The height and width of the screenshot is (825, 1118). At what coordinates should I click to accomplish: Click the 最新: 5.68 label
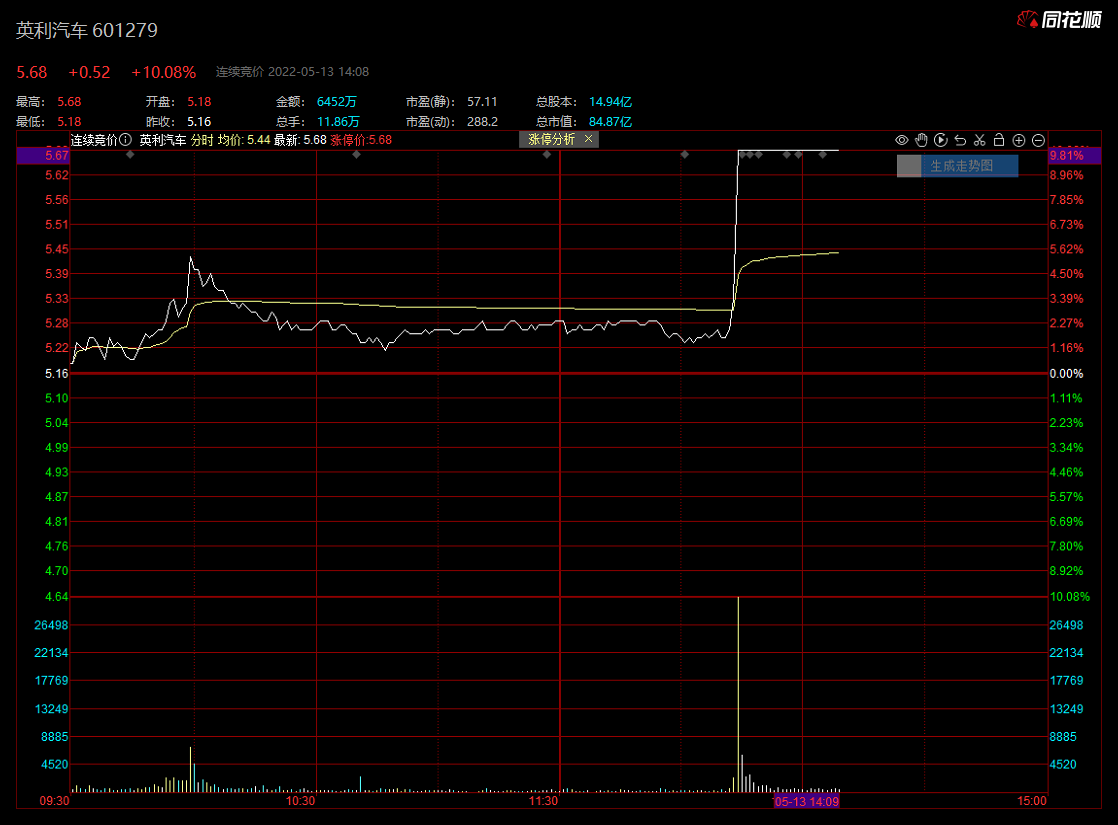click(300, 140)
